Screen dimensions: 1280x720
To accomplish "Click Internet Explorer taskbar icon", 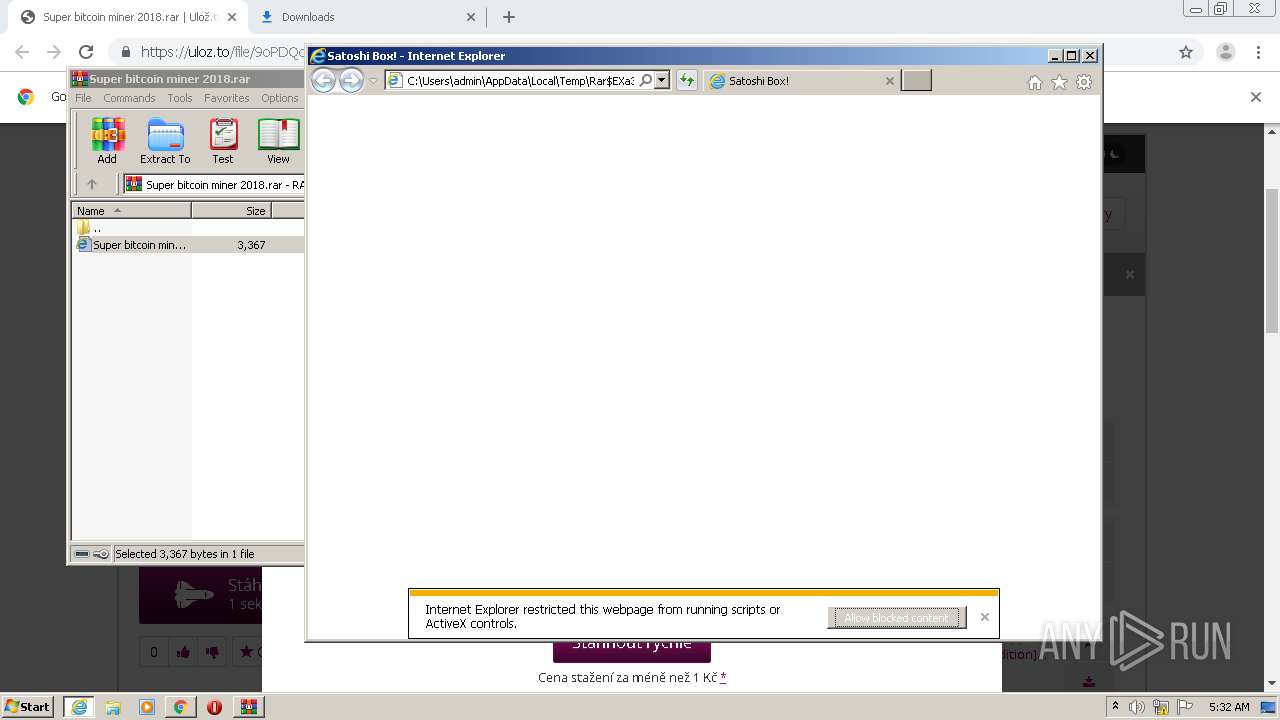I will pyautogui.click(x=79, y=706).
